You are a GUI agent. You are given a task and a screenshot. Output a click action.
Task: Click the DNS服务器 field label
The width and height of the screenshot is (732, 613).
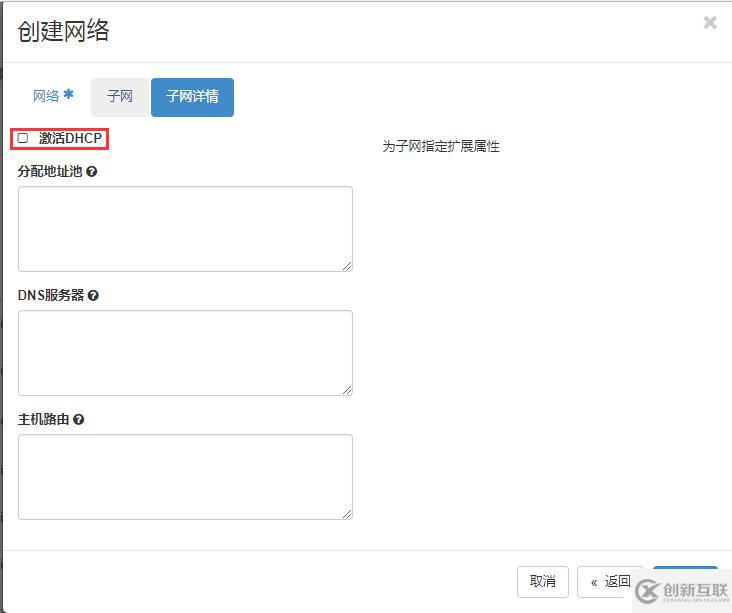point(51,295)
